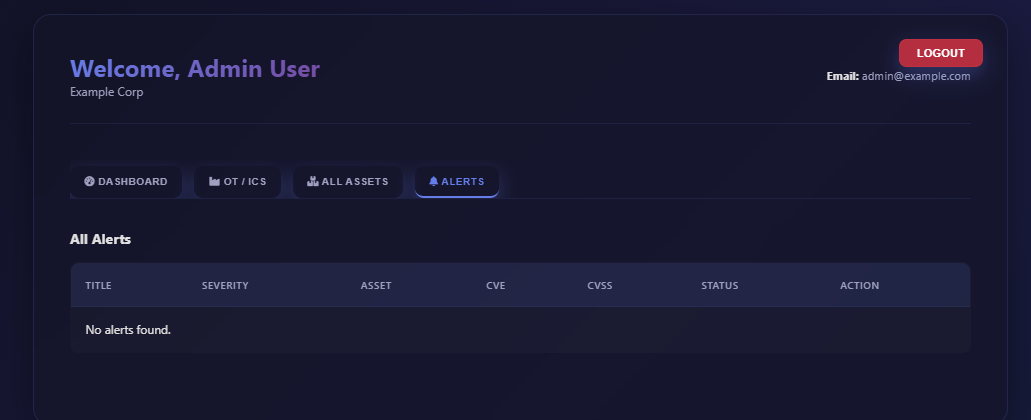1031x420 pixels.
Task: Select the Alerts tab label
Action: [463, 182]
